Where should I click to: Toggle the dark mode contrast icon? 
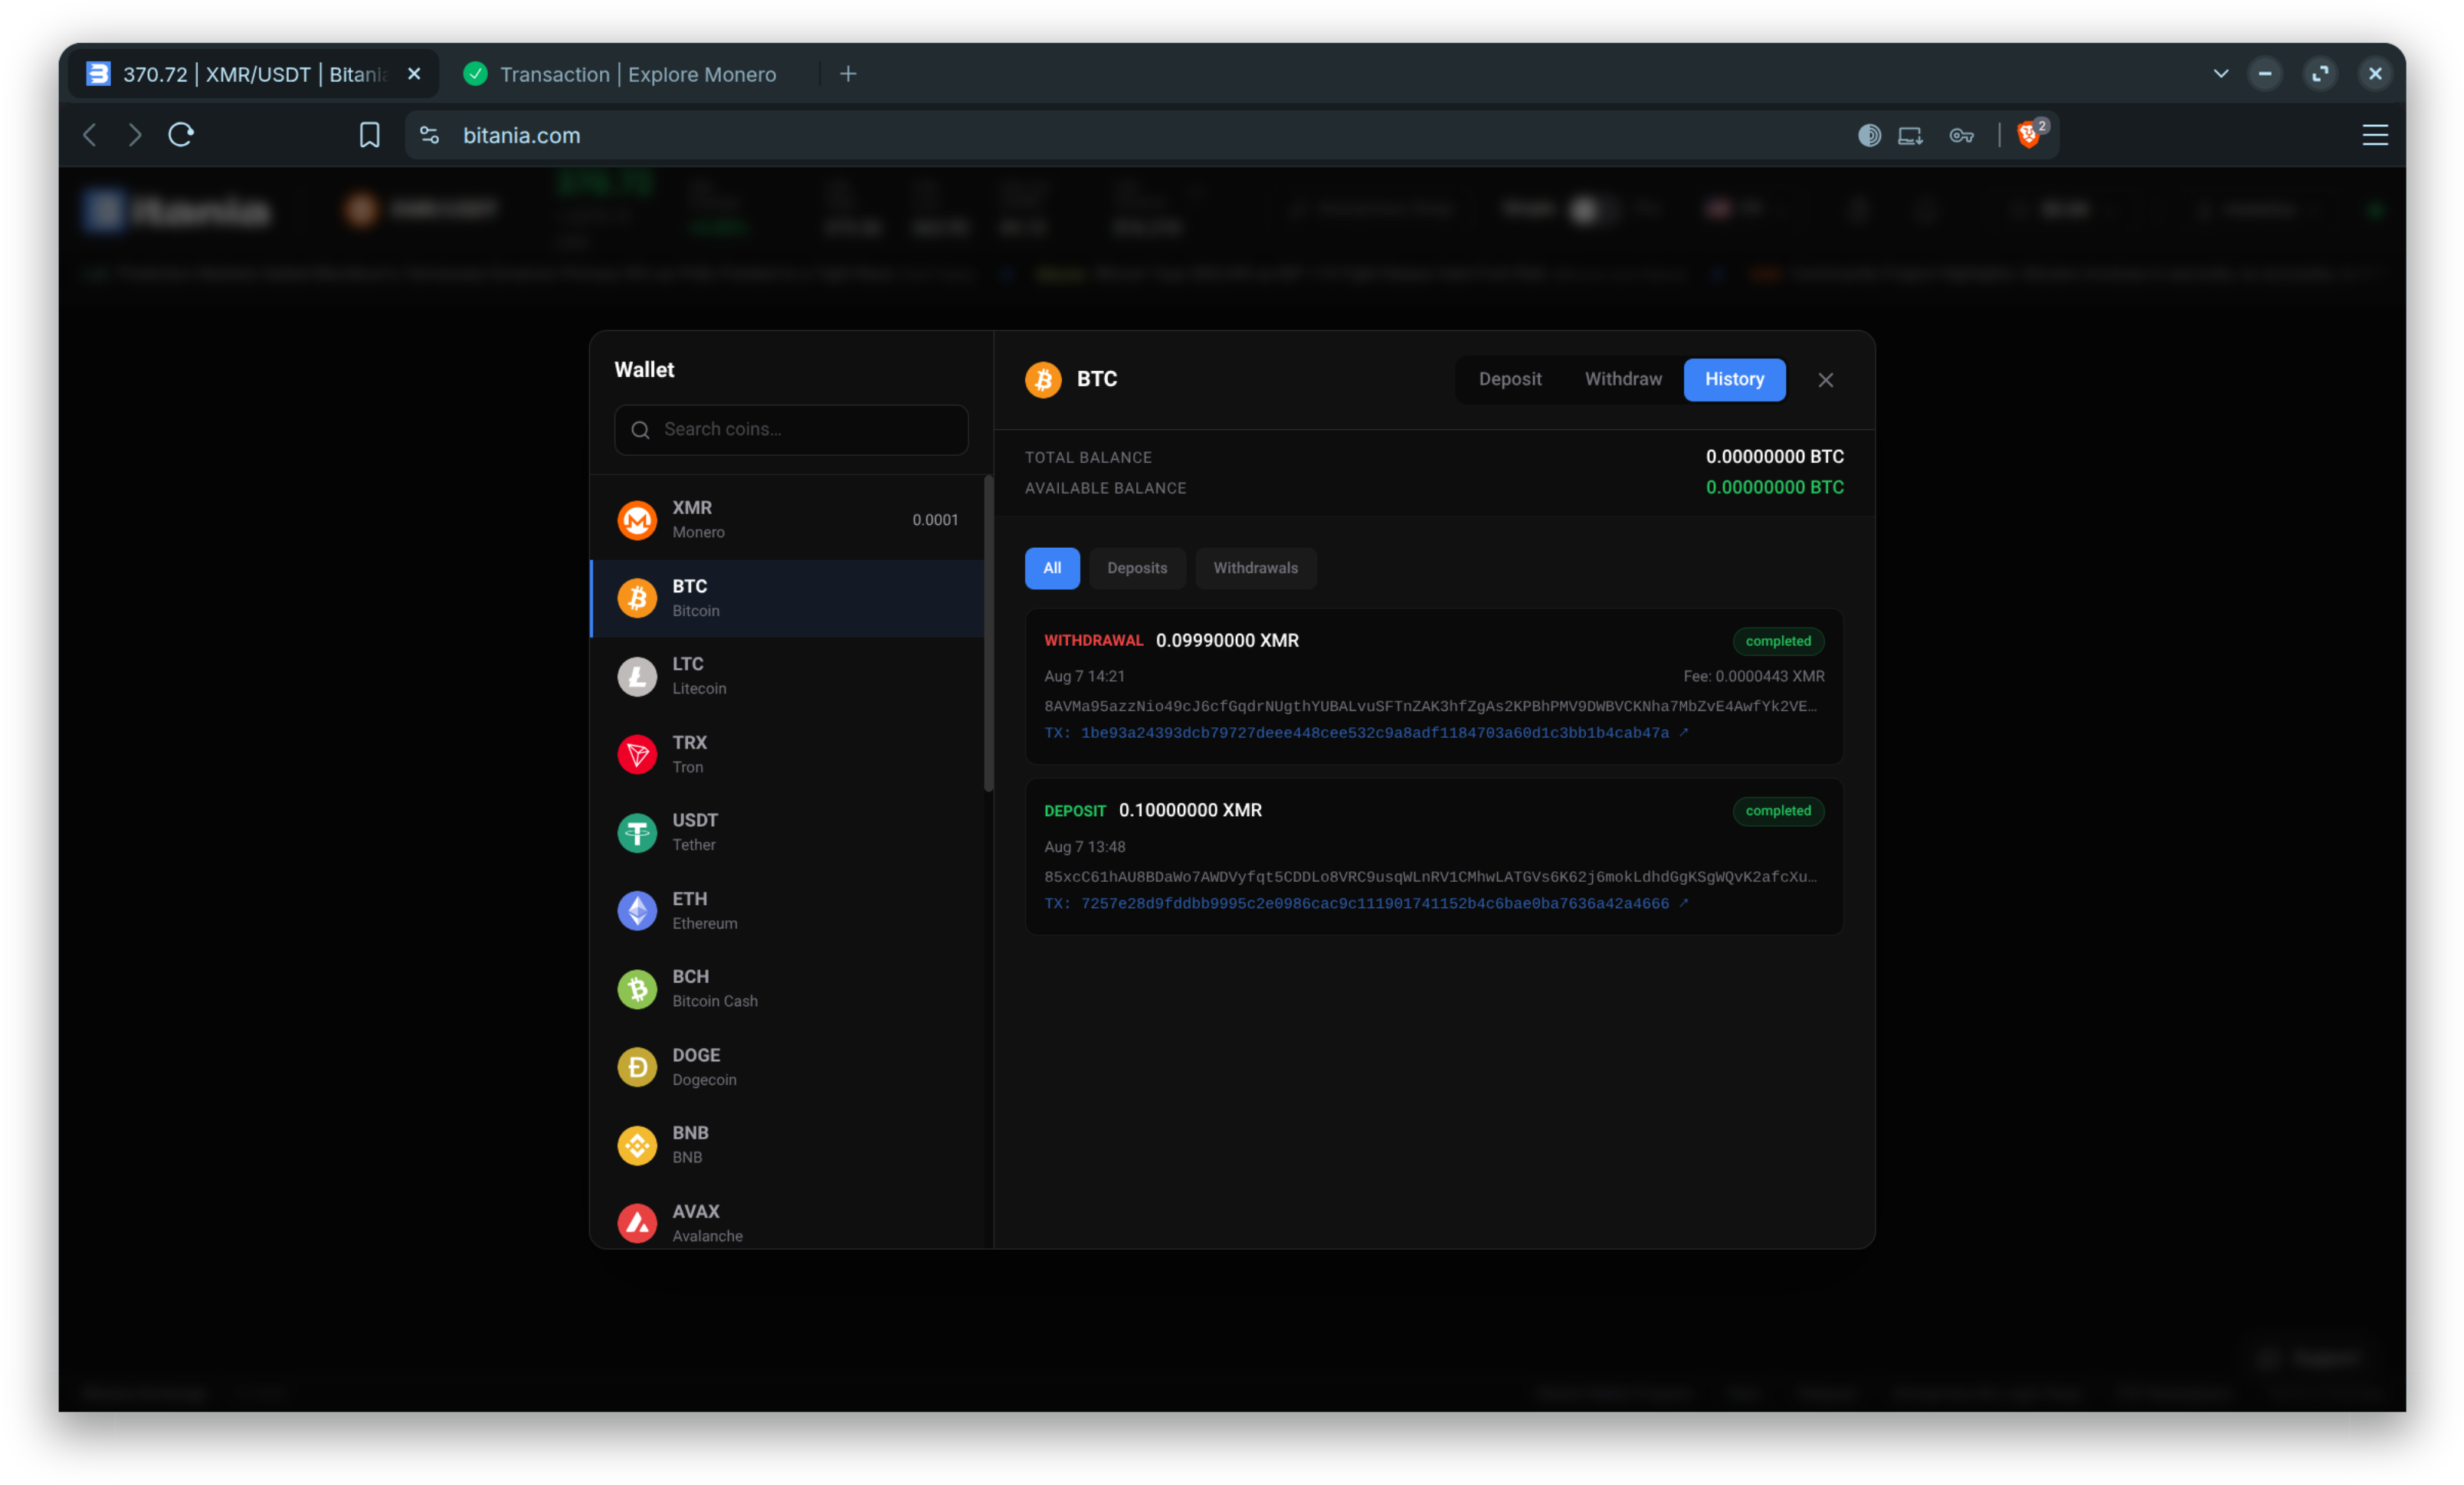click(1869, 135)
